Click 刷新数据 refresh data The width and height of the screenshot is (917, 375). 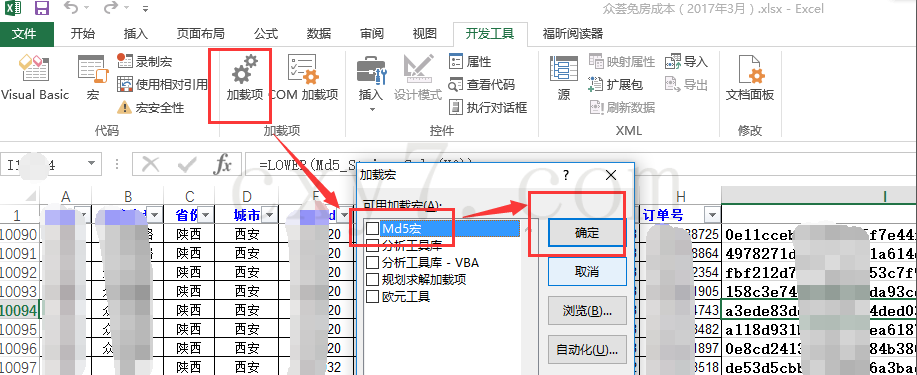pyautogui.click(x=622, y=108)
